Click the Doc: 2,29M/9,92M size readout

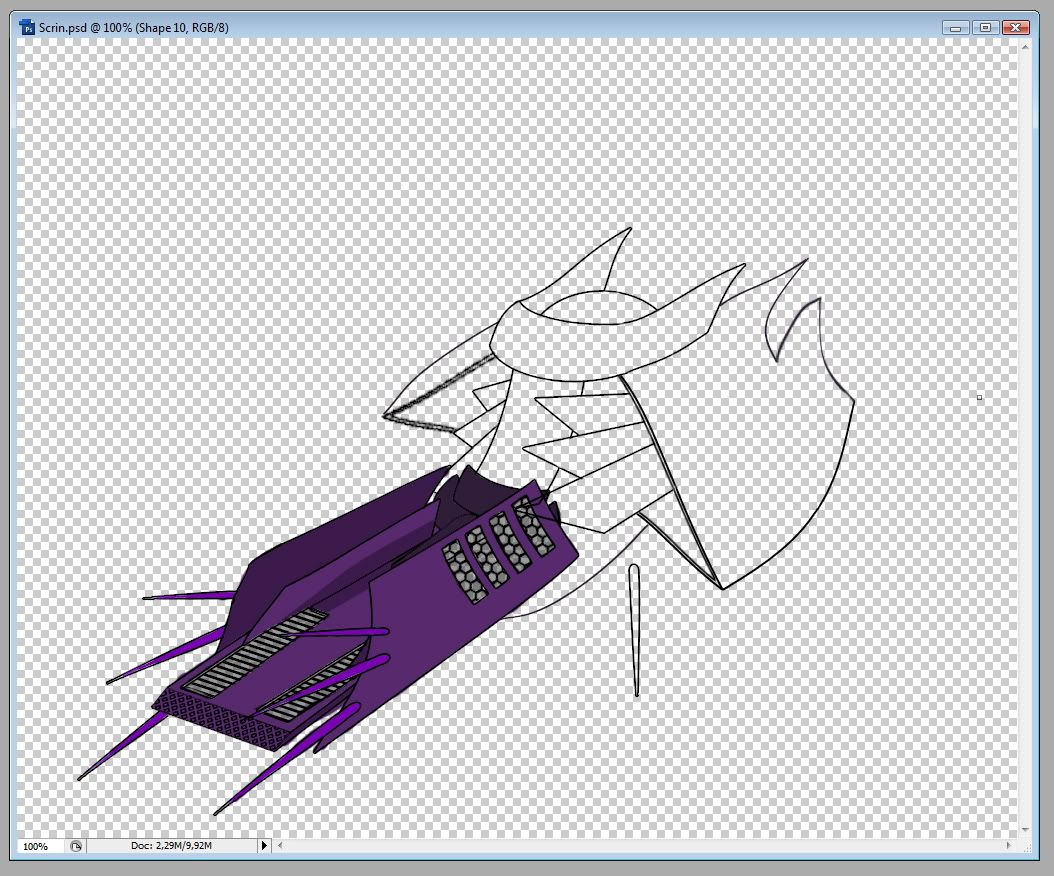[x=171, y=846]
